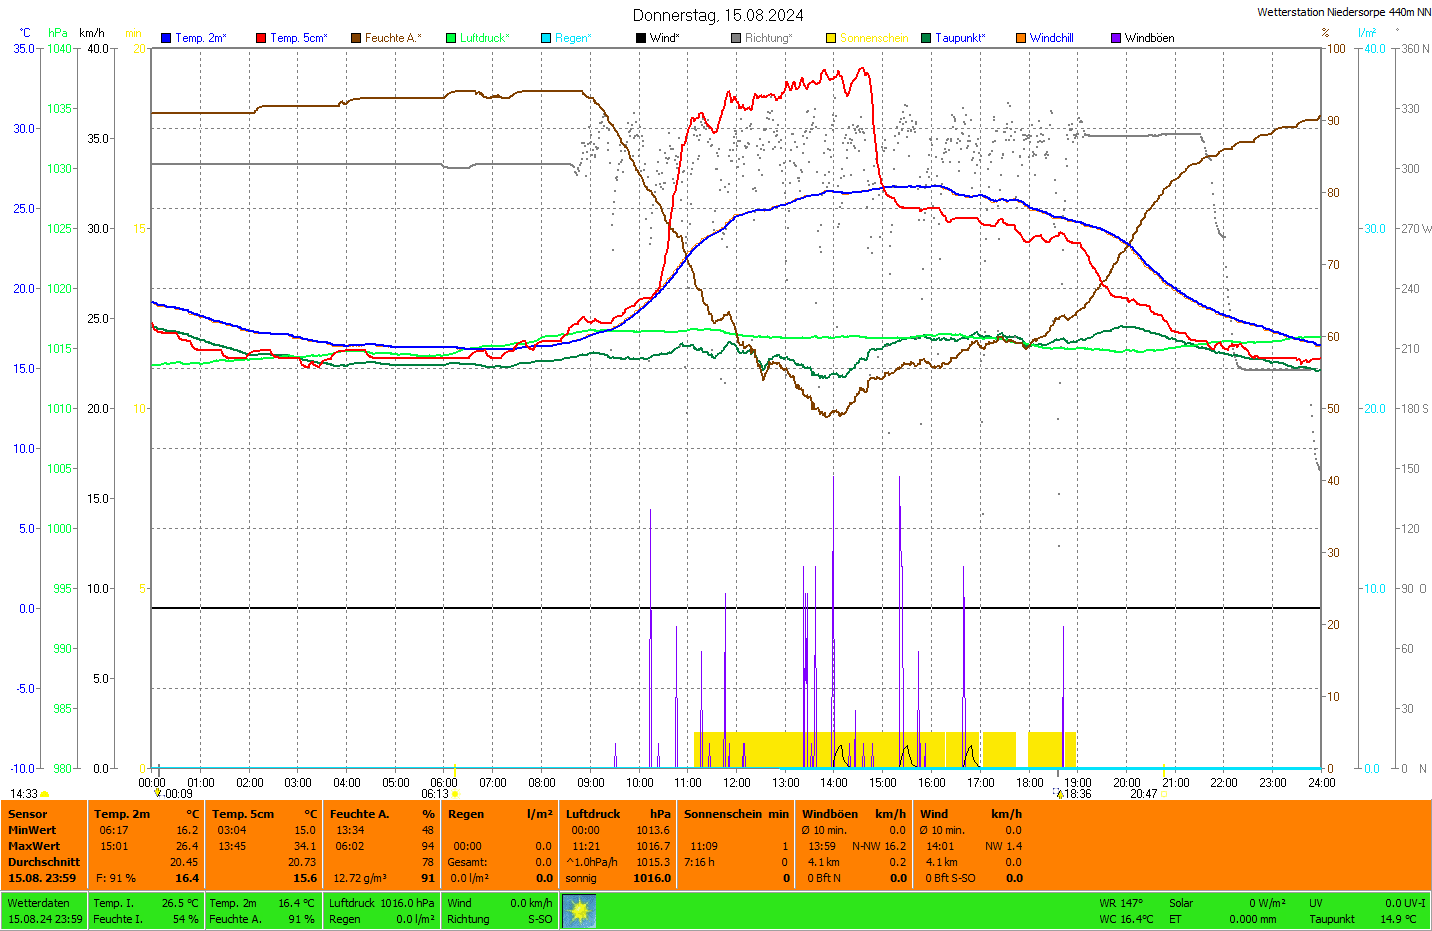The height and width of the screenshot is (931, 1432).
Task: Click the sunrise marker at 06:13
Action: (x=455, y=794)
